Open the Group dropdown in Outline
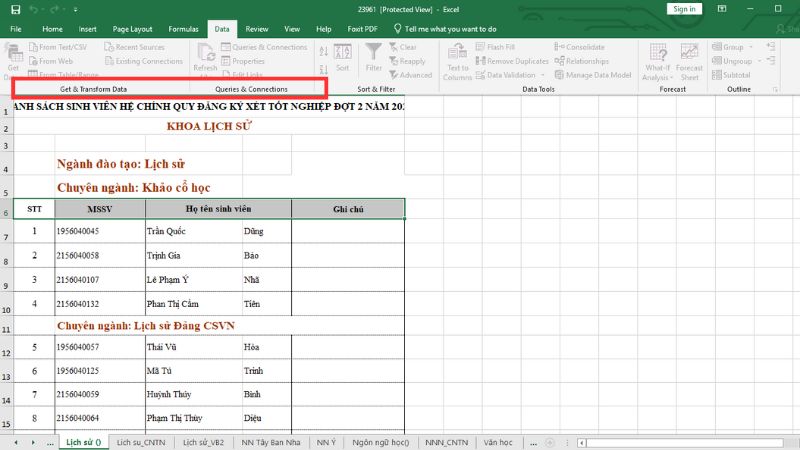 751,47
